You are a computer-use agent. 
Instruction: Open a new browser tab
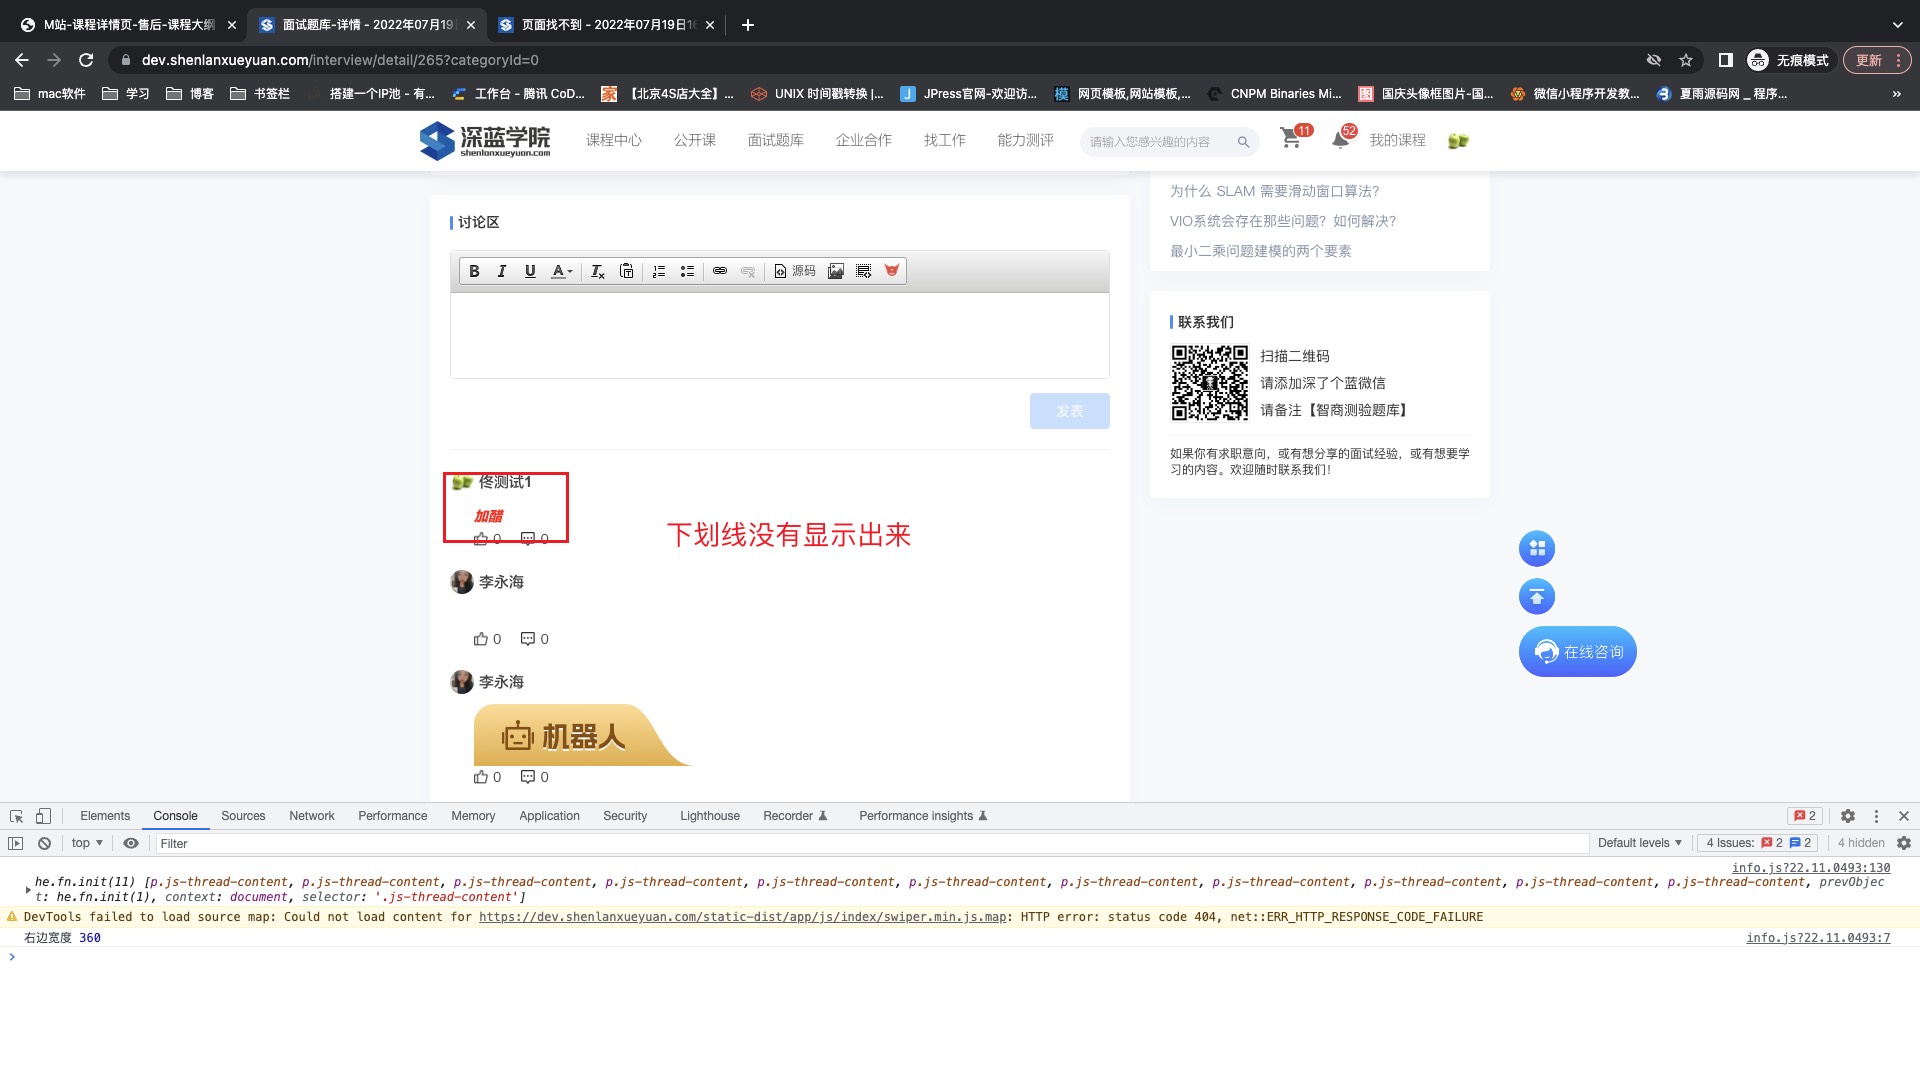[x=748, y=25]
